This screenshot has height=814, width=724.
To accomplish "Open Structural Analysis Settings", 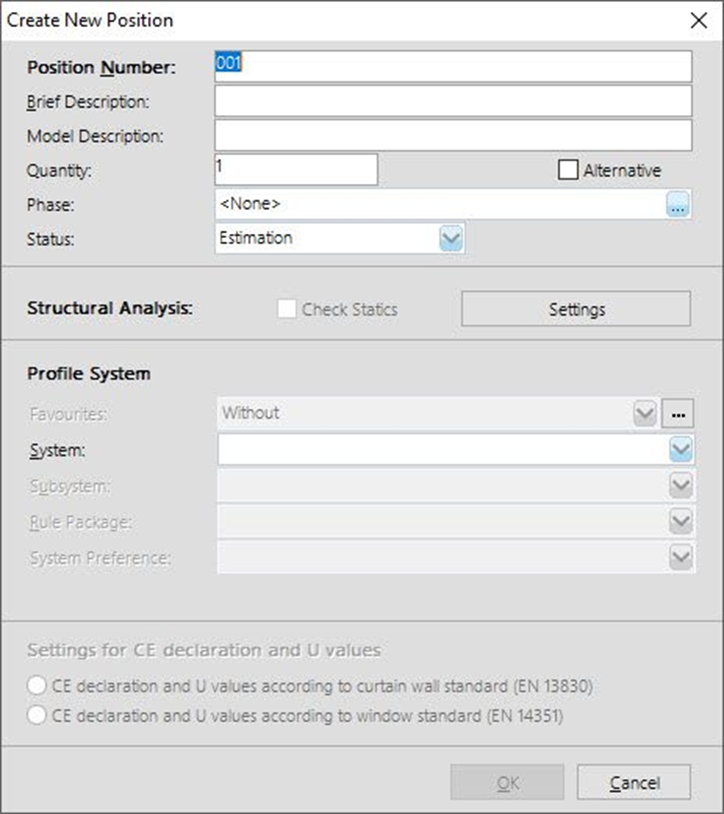I will 576,309.
